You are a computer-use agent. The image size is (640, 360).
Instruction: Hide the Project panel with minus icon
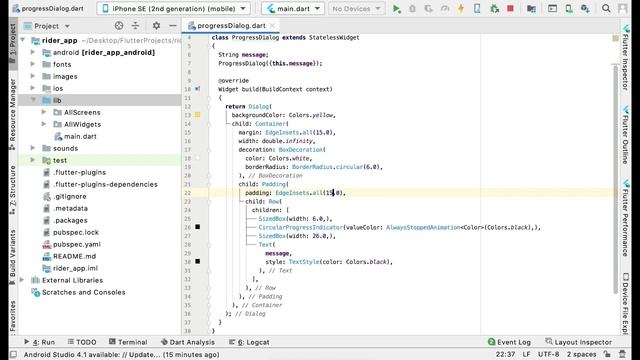click(x=173, y=26)
